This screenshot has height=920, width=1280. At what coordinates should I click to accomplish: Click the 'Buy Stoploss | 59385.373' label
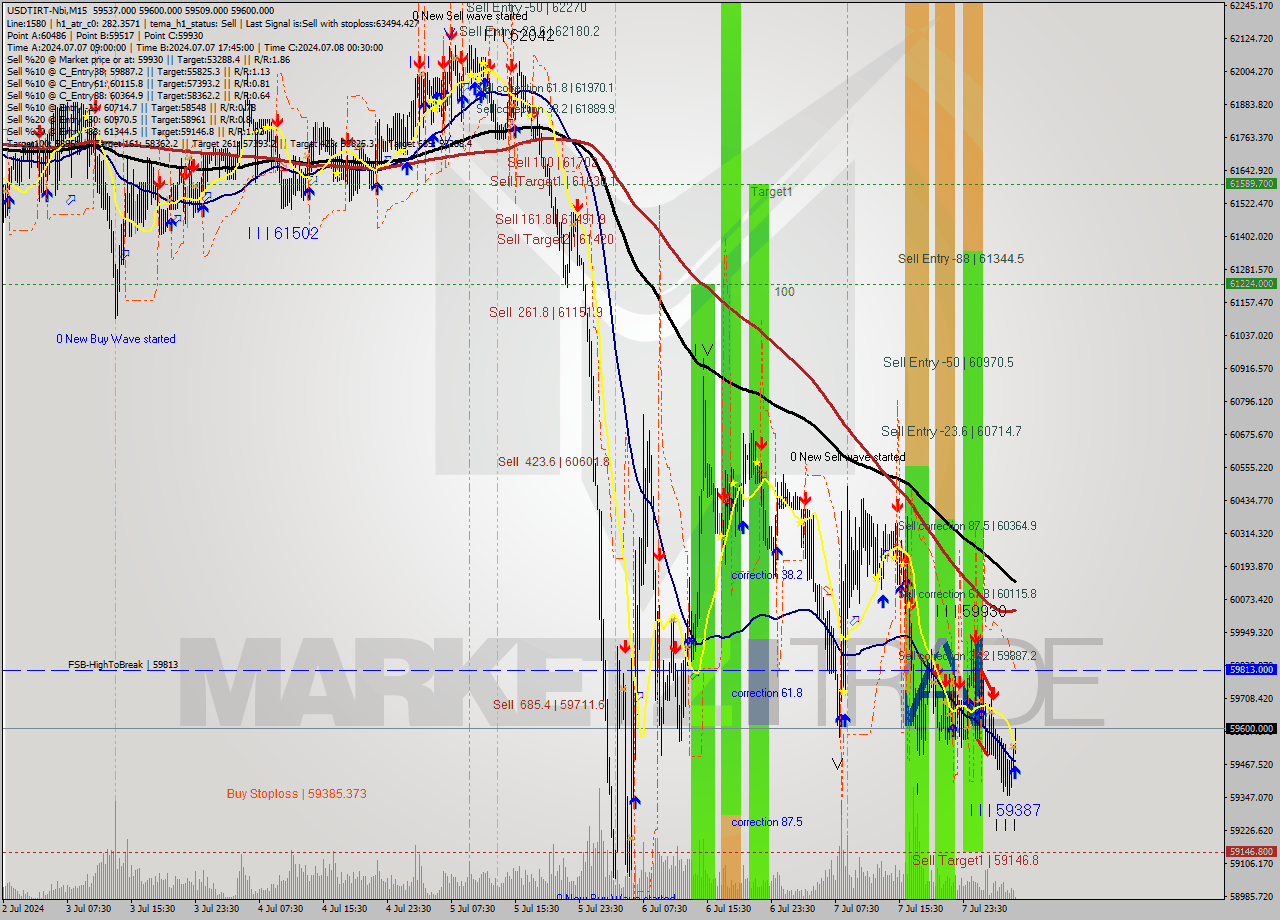coord(296,794)
